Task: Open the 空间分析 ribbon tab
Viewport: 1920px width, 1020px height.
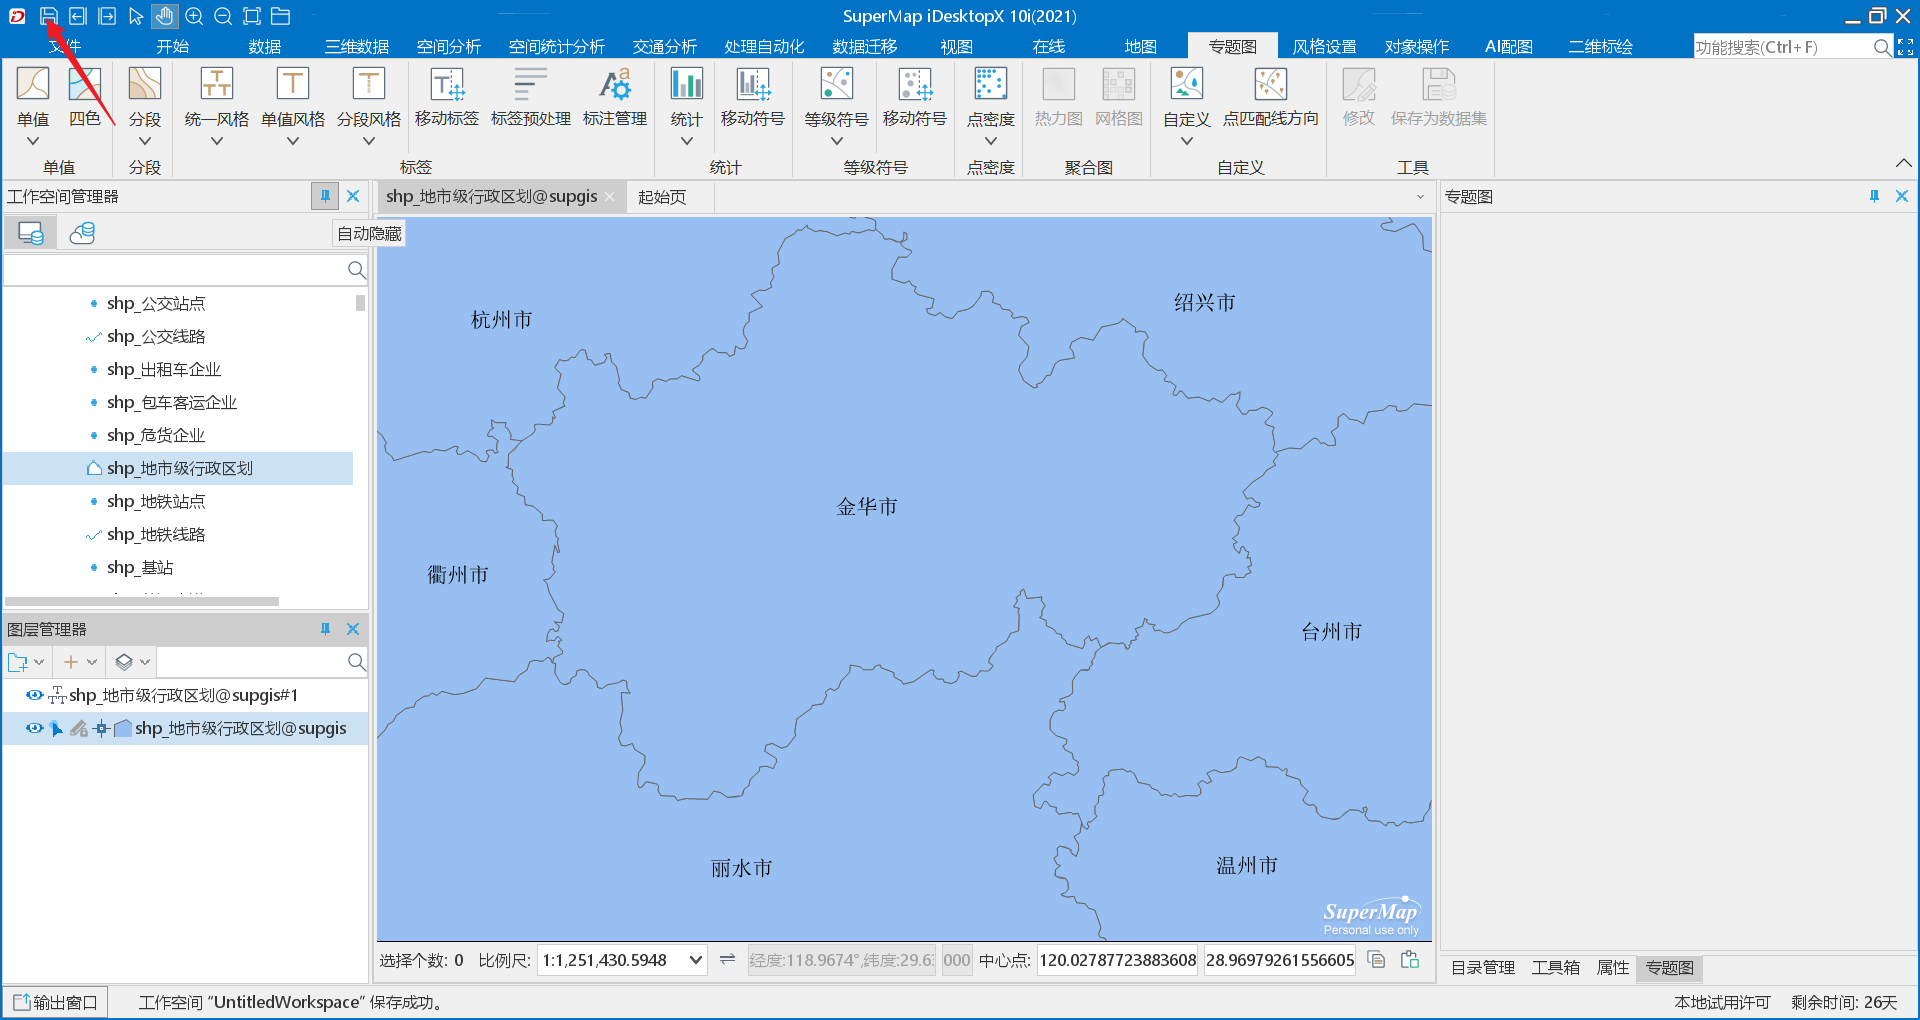Action: 449,47
